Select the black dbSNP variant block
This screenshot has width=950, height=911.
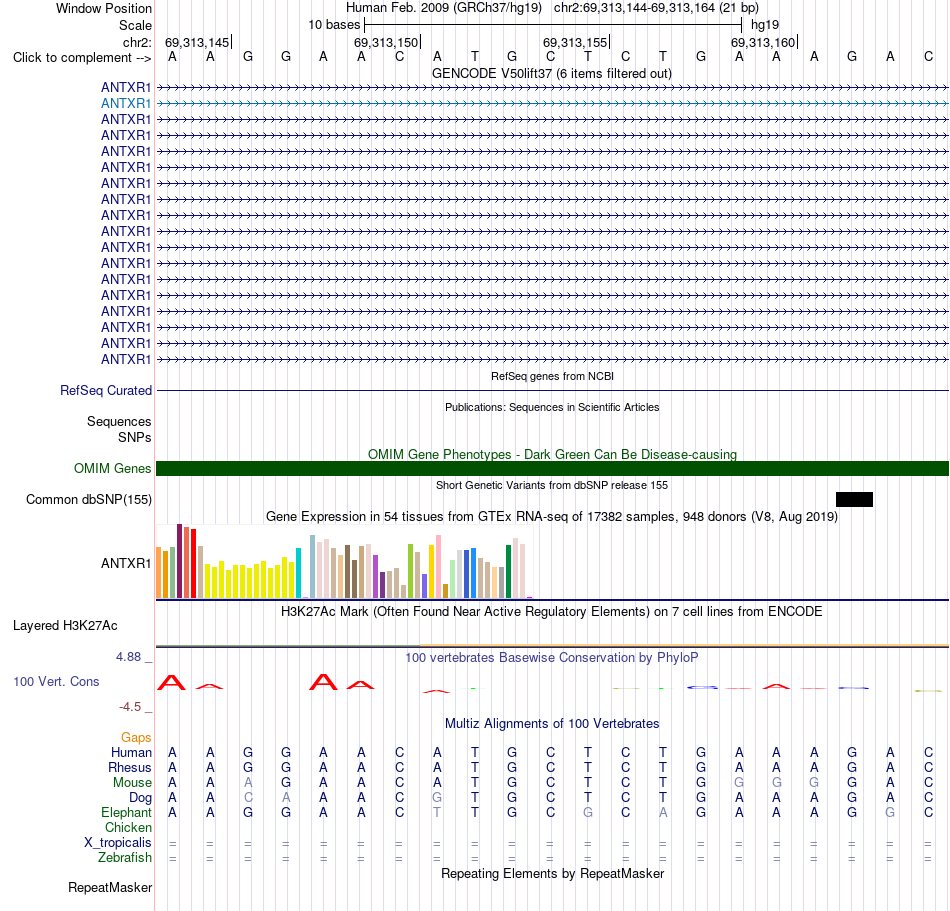[854, 499]
